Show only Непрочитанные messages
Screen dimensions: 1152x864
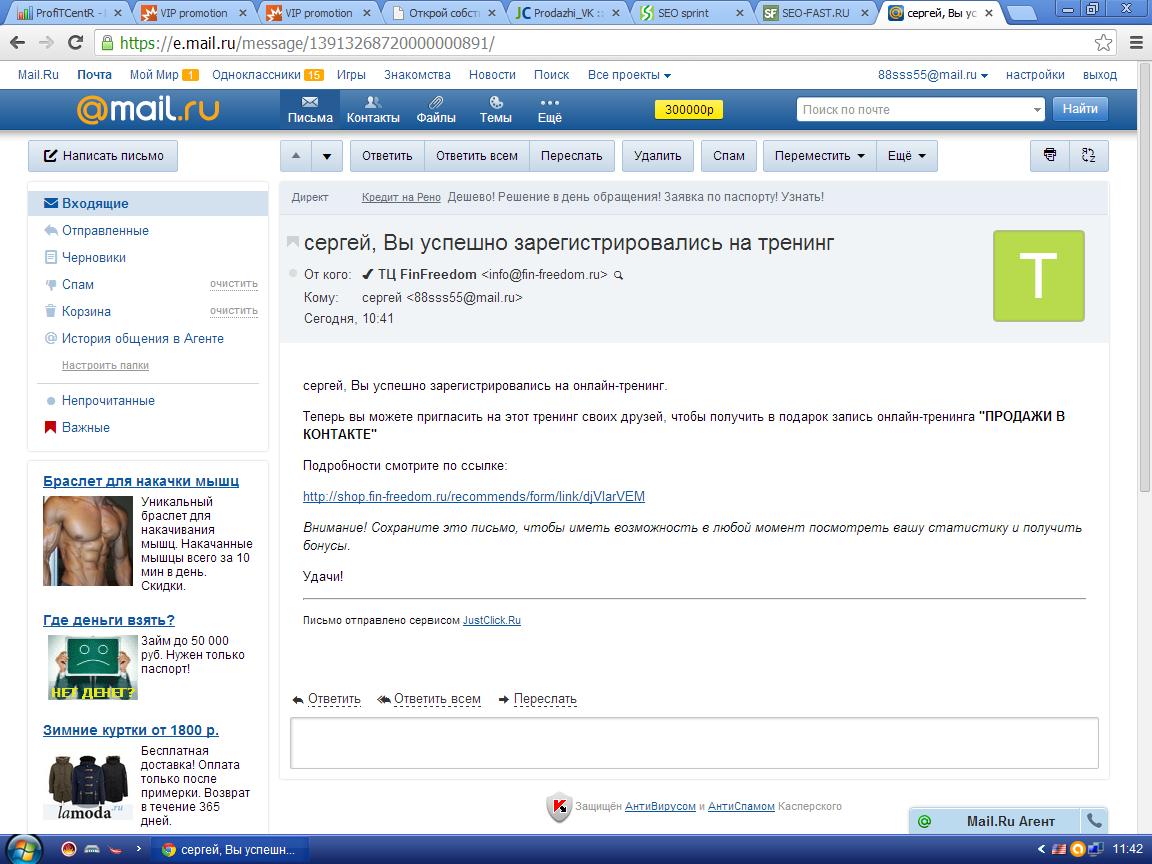tap(108, 400)
